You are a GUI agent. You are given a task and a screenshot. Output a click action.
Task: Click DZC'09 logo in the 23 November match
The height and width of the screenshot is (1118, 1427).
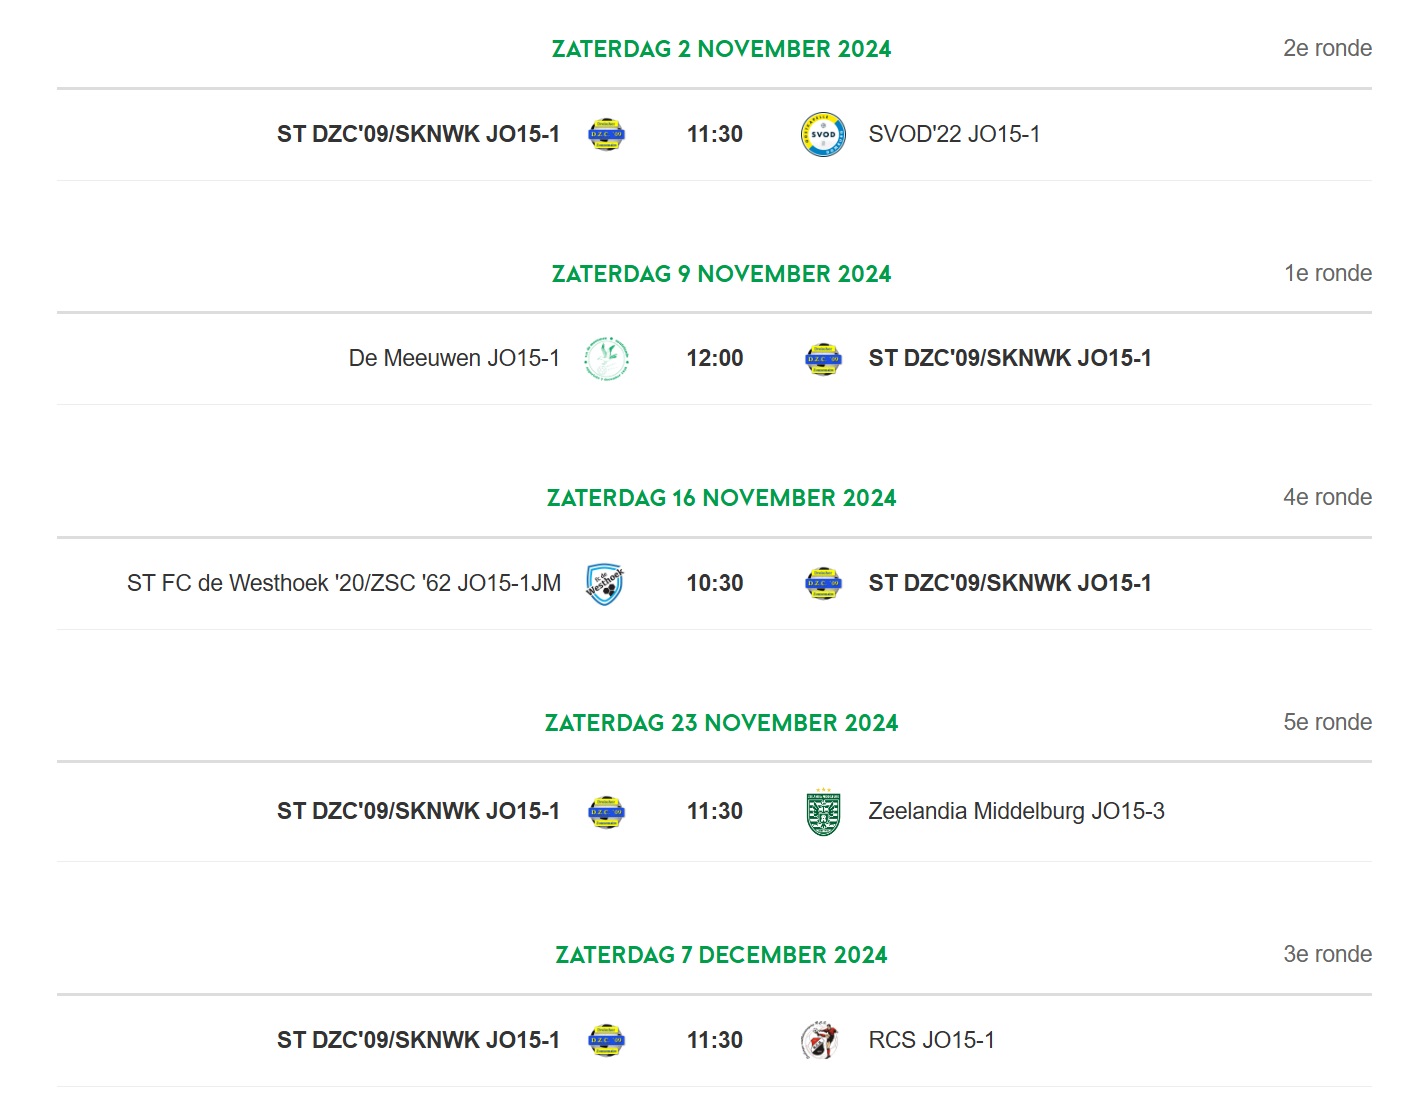pos(606,812)
